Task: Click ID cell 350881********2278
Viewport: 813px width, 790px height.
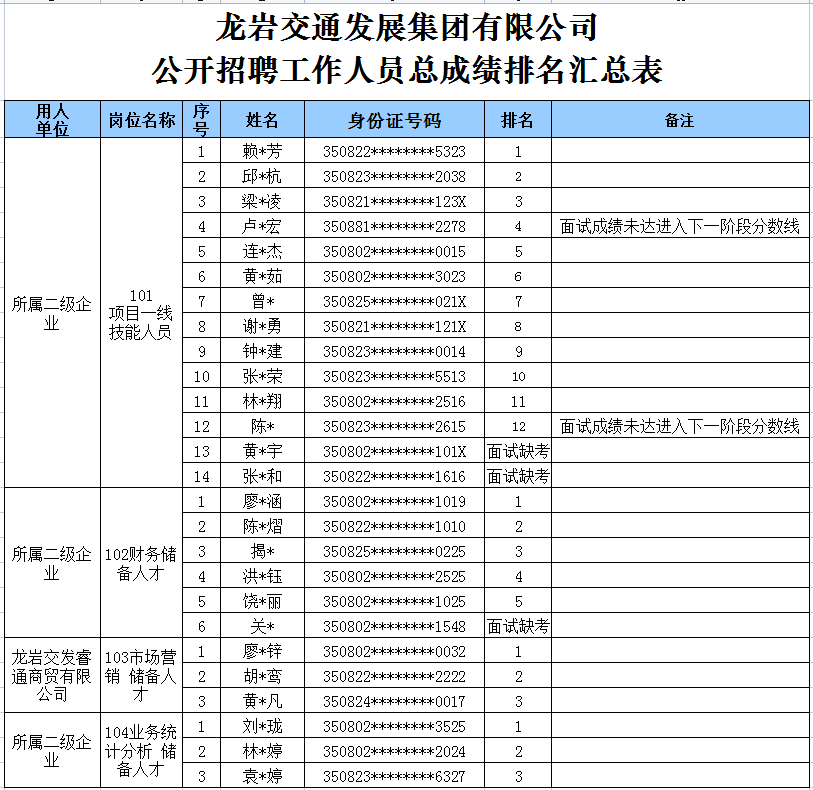Action: [394, 226]
